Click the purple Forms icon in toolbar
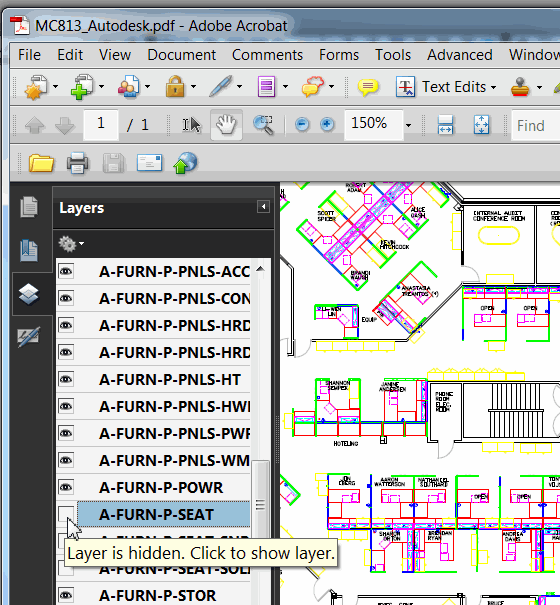 (x=267, y=86)
